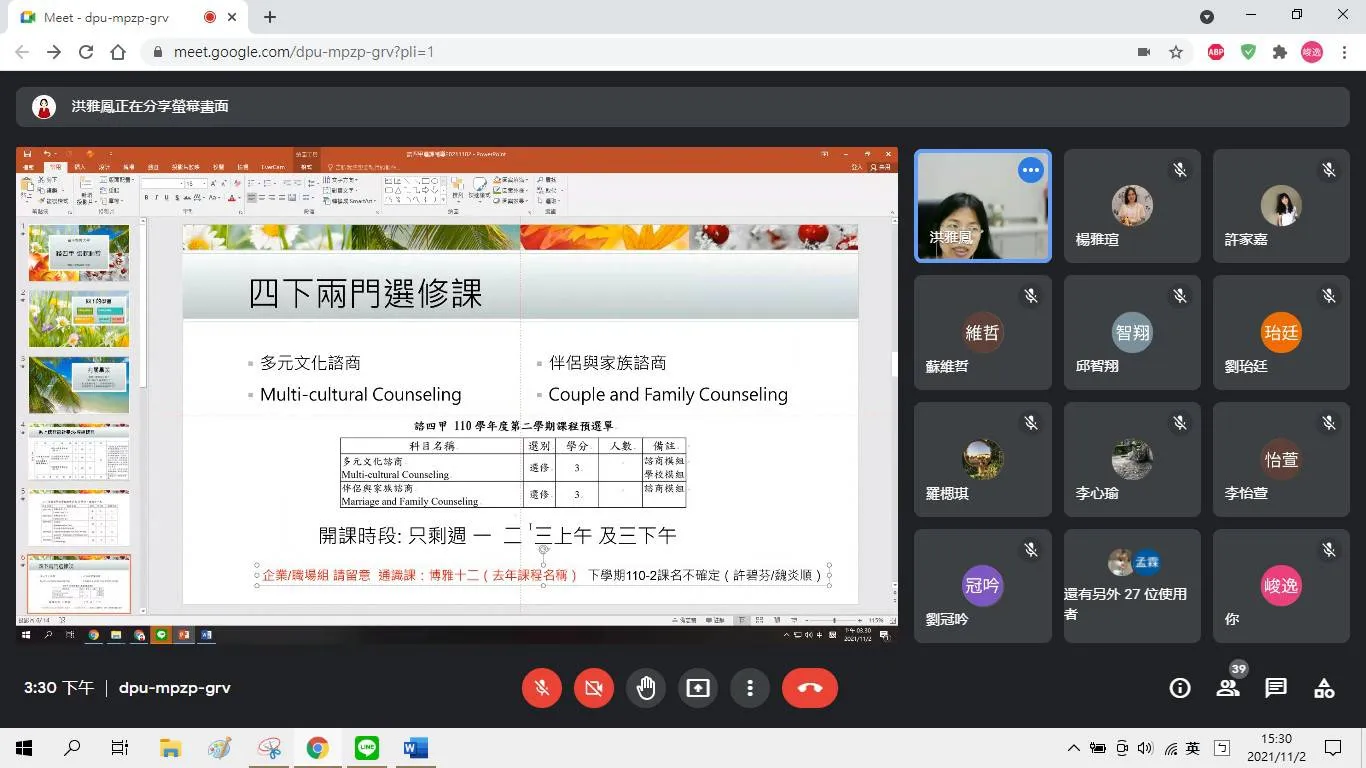The image size is (1366, 768).
Task: Reload the Meet page
Action: (x=86, y=52)
